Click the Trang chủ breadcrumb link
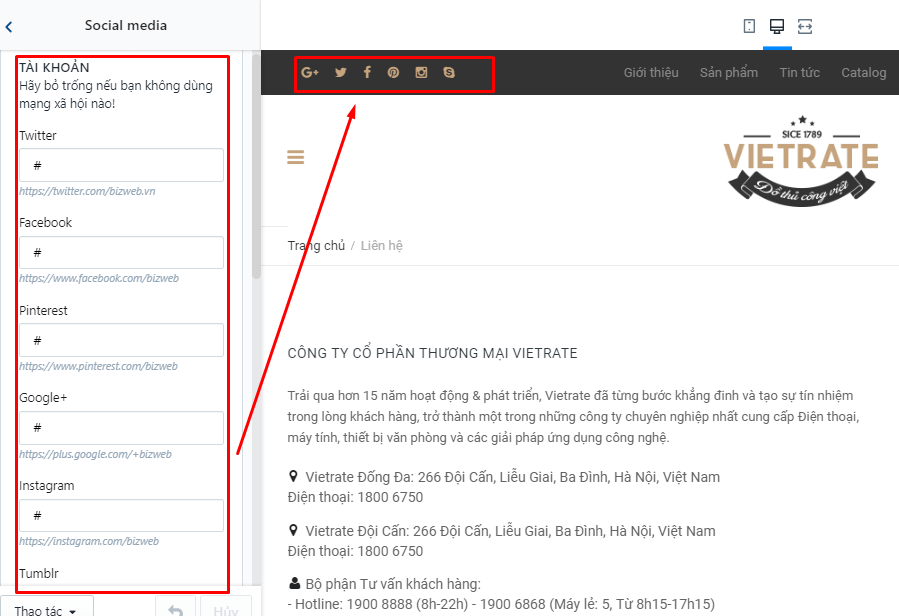 [316, 245]
